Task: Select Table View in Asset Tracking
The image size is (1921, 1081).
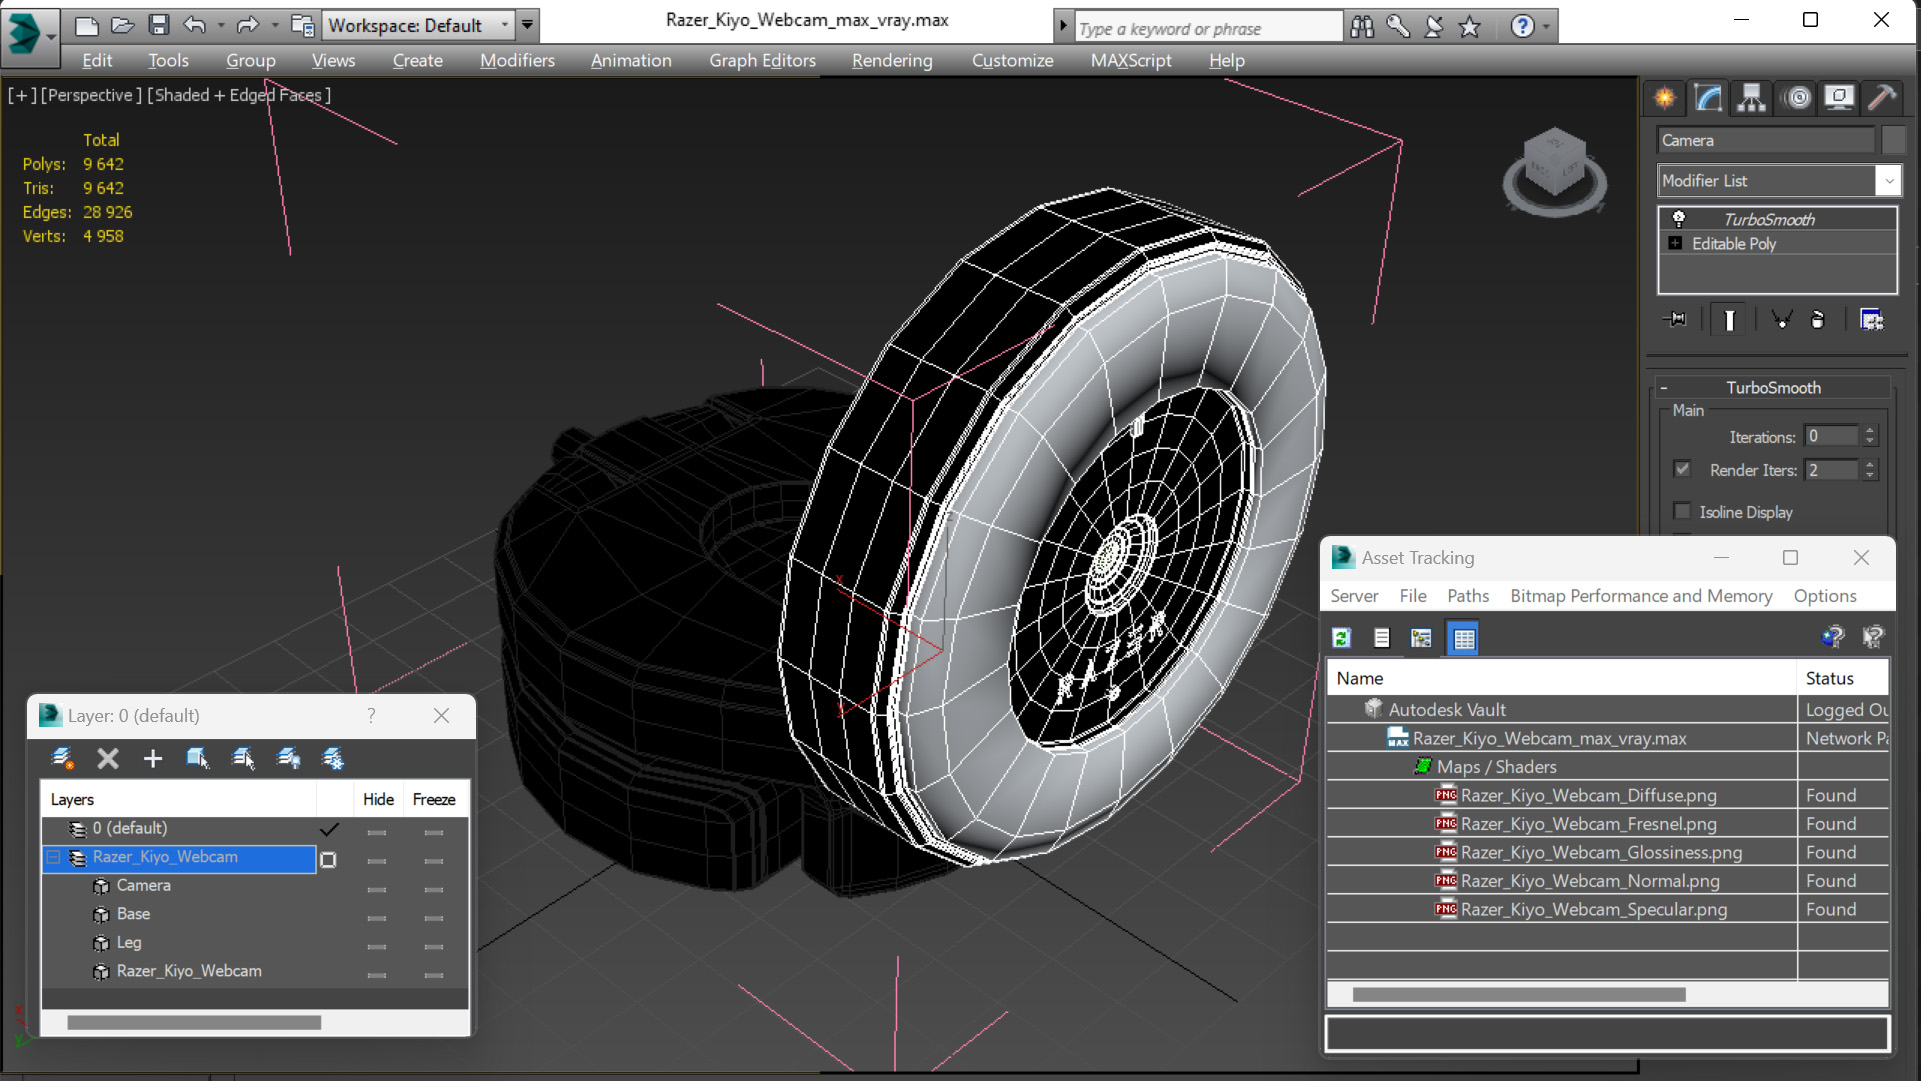Action: (1463, 638)
